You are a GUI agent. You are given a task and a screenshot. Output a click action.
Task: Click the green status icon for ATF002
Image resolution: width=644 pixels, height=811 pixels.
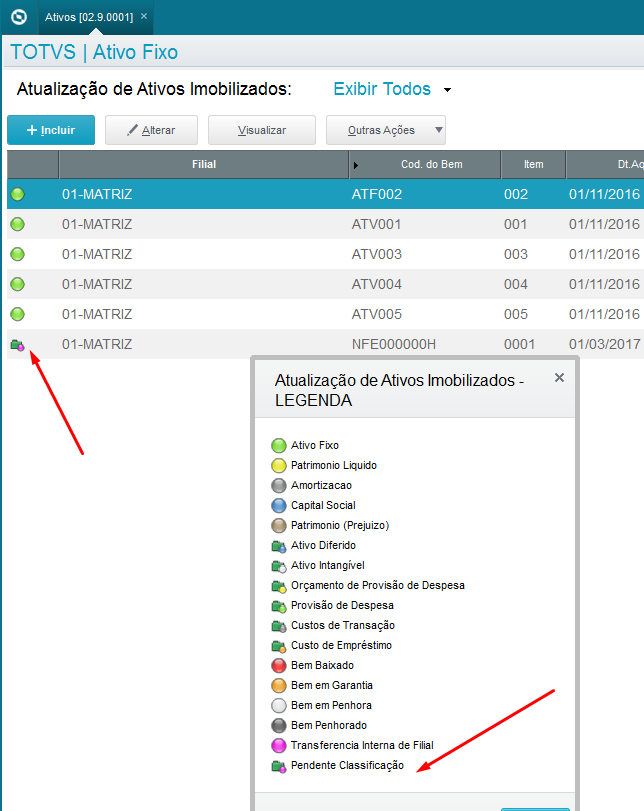(18, 194)
